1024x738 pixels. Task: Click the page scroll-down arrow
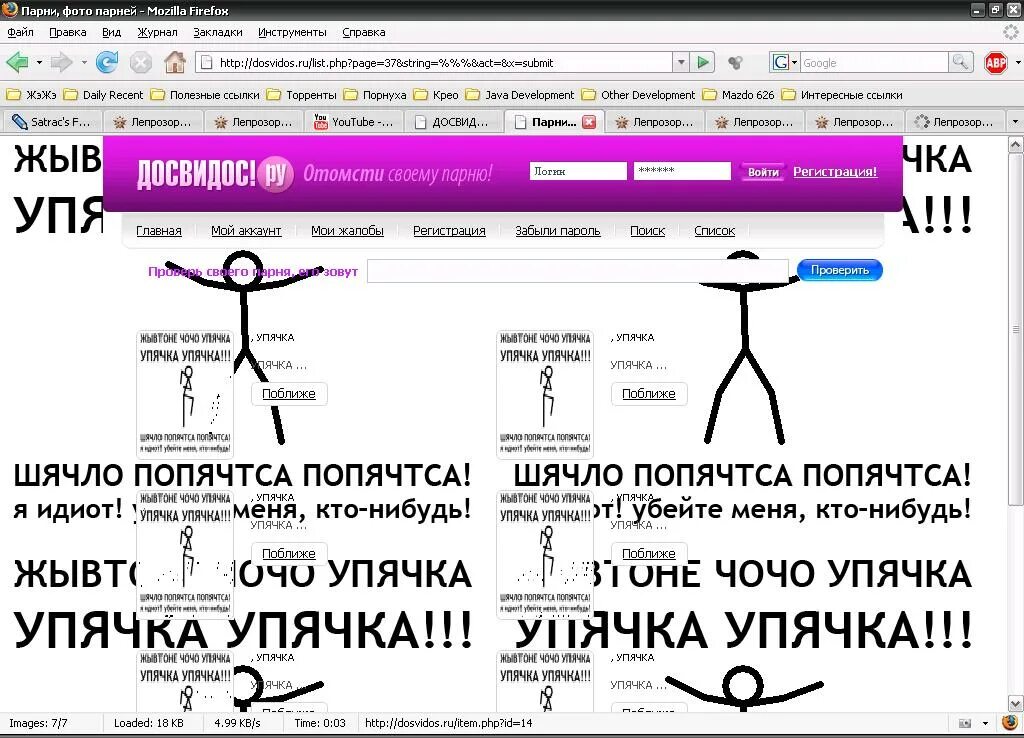(x=1016, y=703)
